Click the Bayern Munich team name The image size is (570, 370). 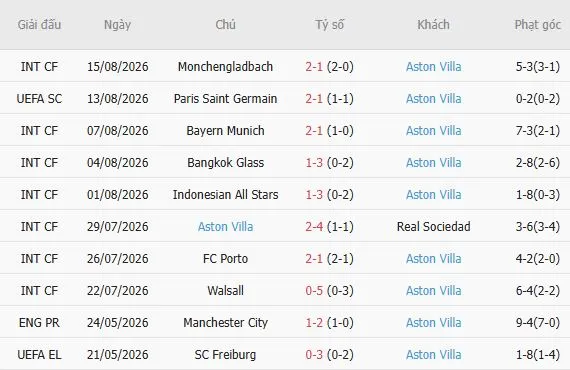click(225, 130)
